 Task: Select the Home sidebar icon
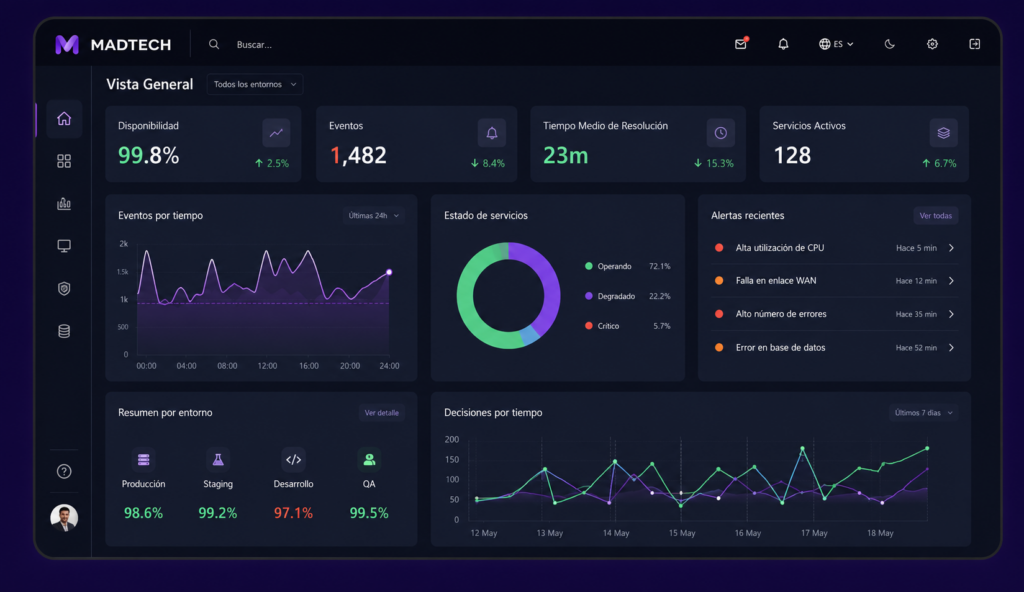(64, 118)
